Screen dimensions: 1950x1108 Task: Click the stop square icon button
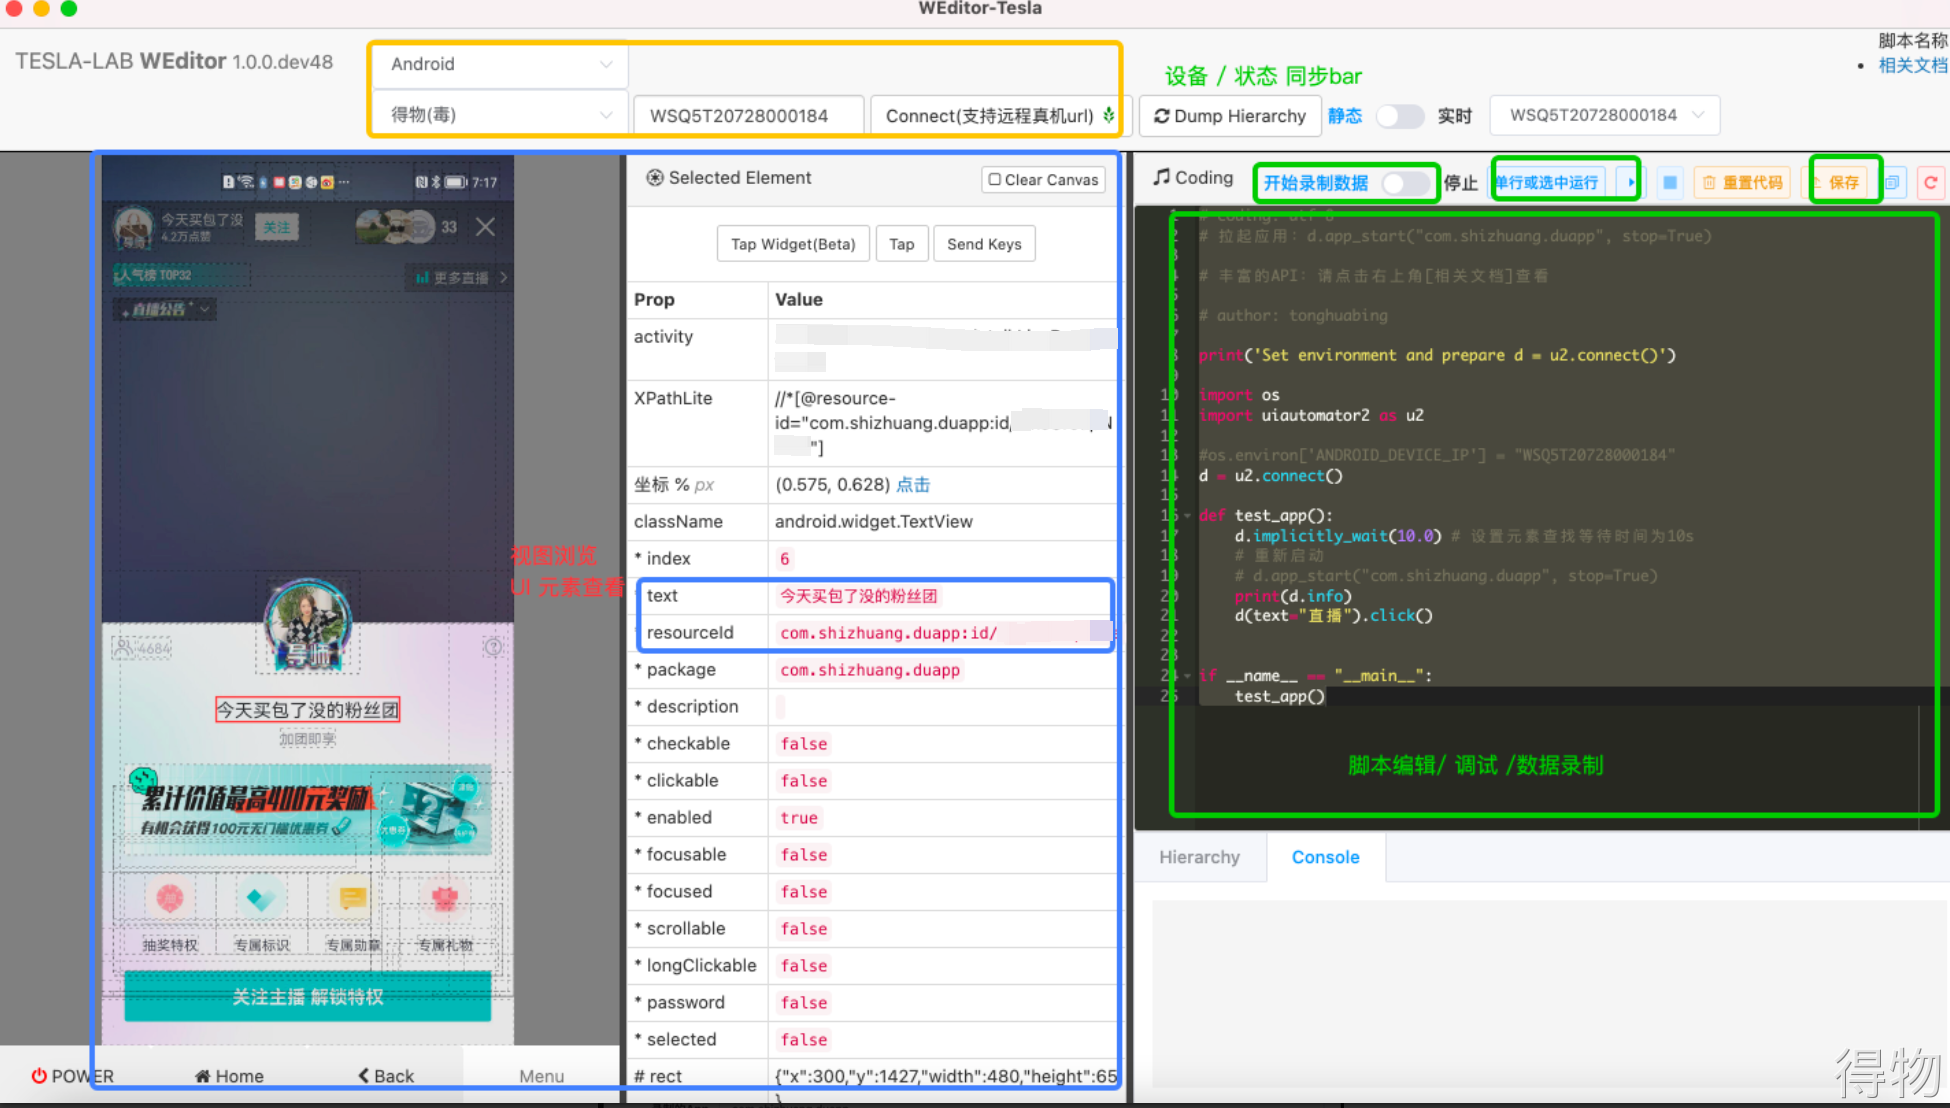1669,182
